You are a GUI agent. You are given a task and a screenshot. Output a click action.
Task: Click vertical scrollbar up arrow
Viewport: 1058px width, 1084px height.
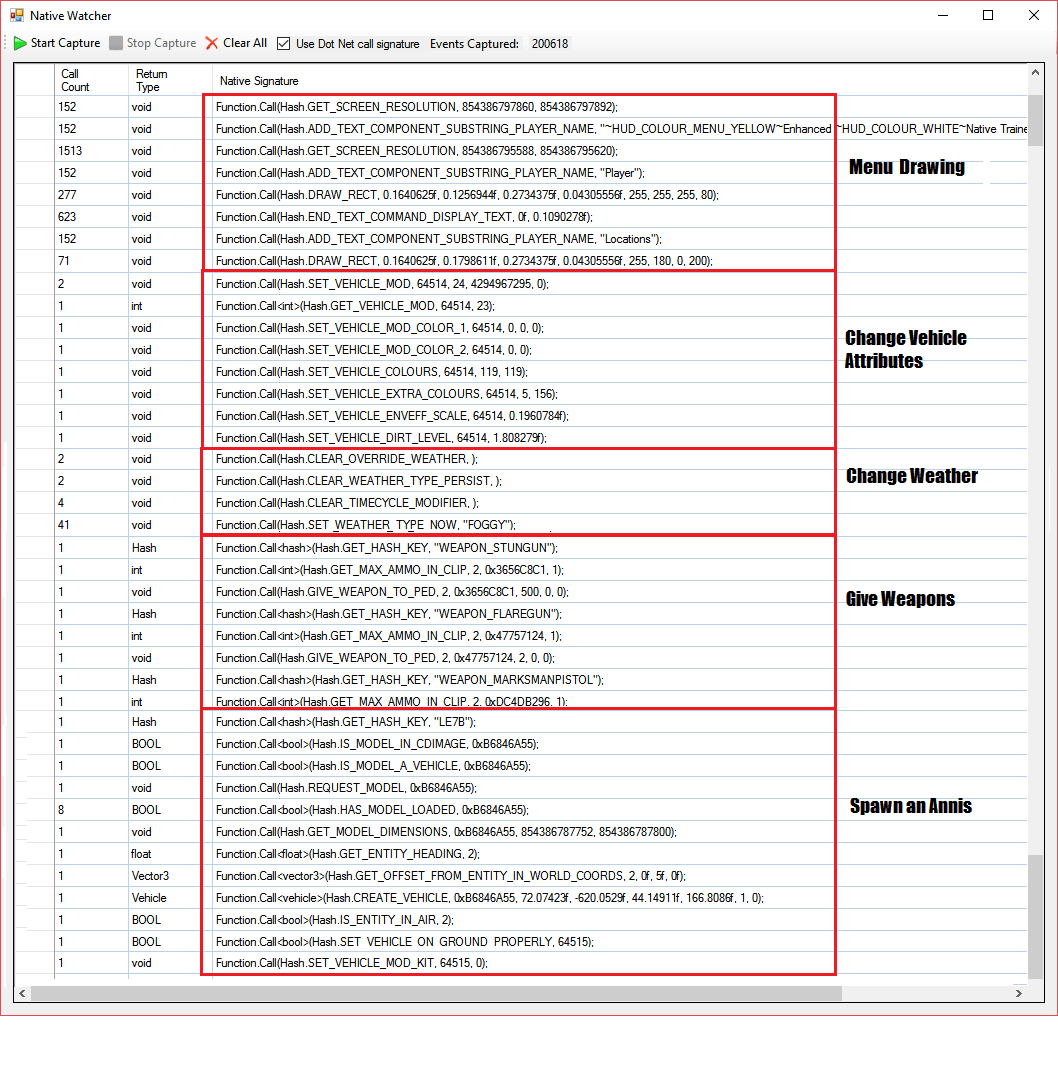click(x=1035, y=73)
